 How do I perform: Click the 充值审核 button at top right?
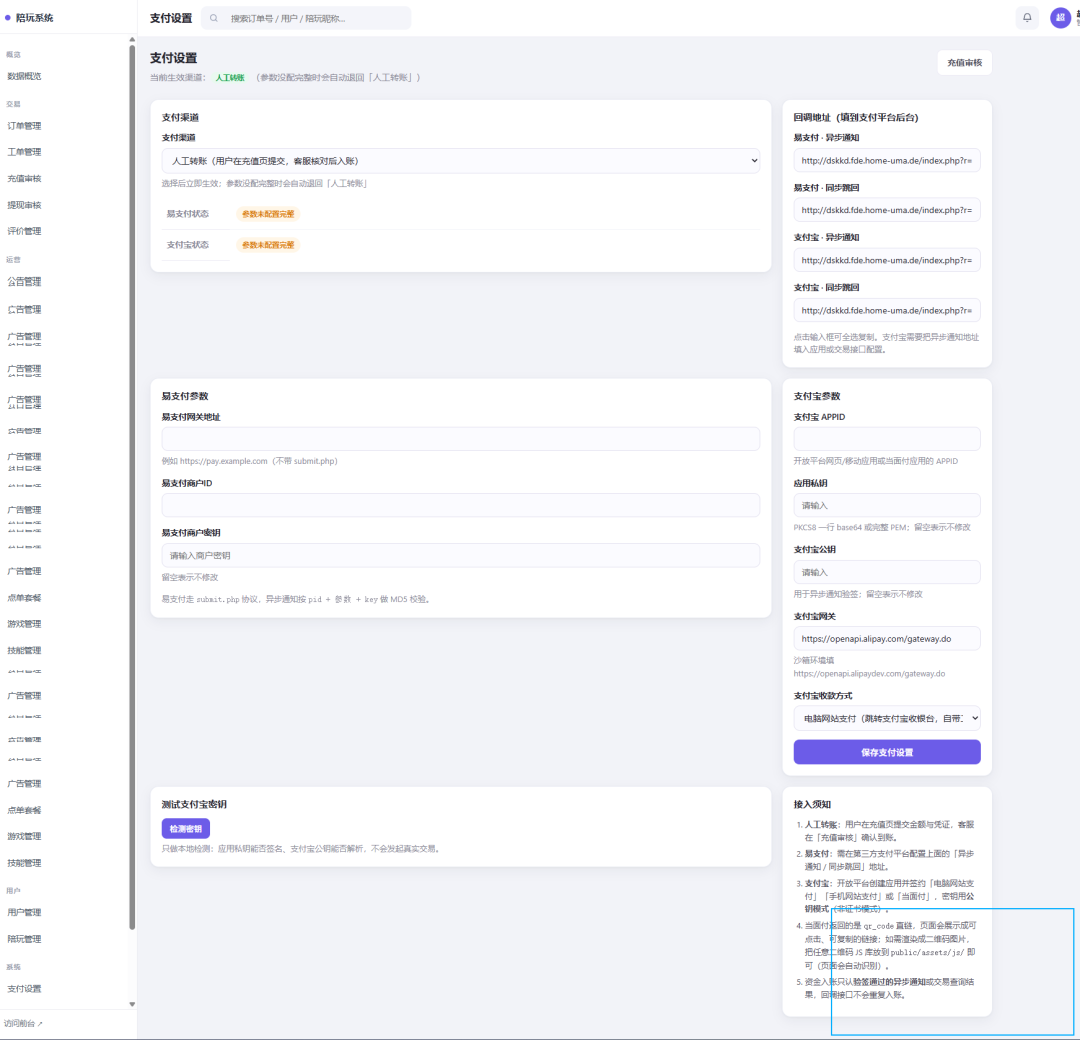coord(964,63)
